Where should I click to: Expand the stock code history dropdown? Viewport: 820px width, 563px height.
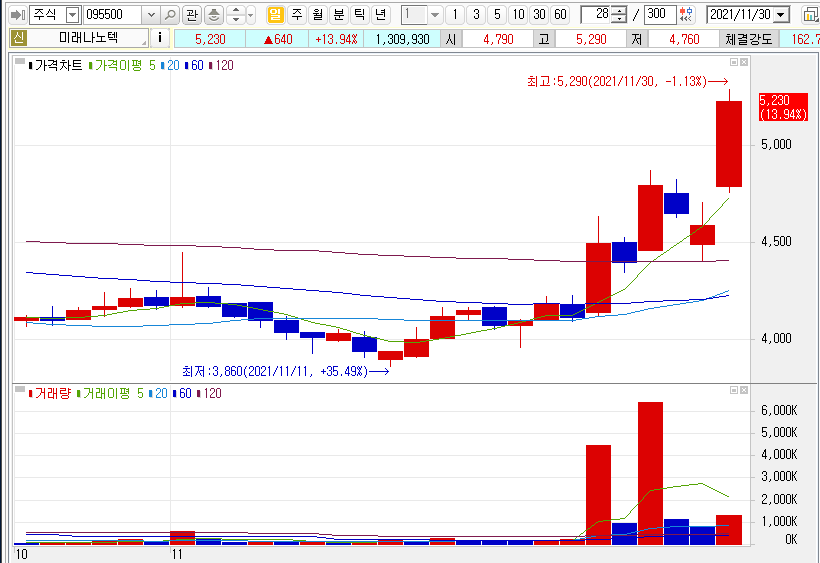coord(151,15)
